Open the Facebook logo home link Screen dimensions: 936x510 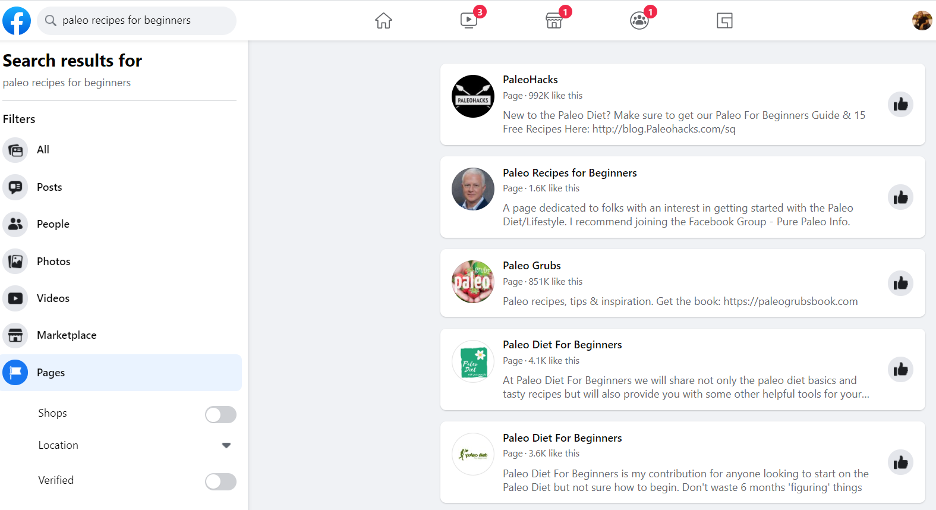(17, 21)
